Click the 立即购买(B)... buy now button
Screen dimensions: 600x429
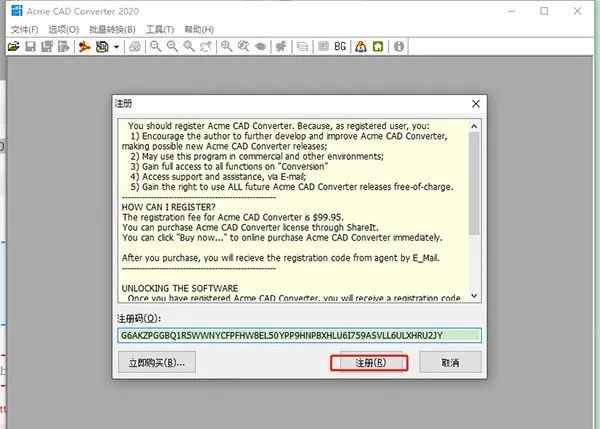pos(157,362)
